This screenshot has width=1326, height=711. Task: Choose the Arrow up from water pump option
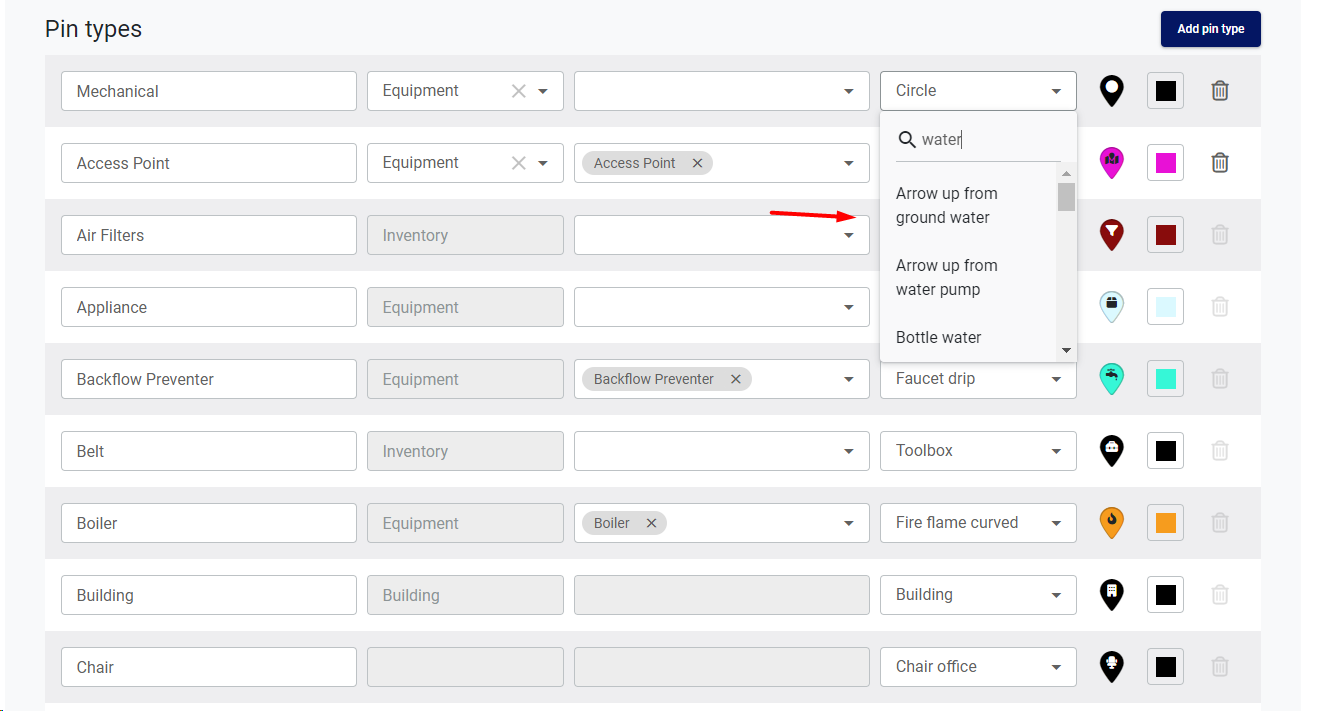946,277
